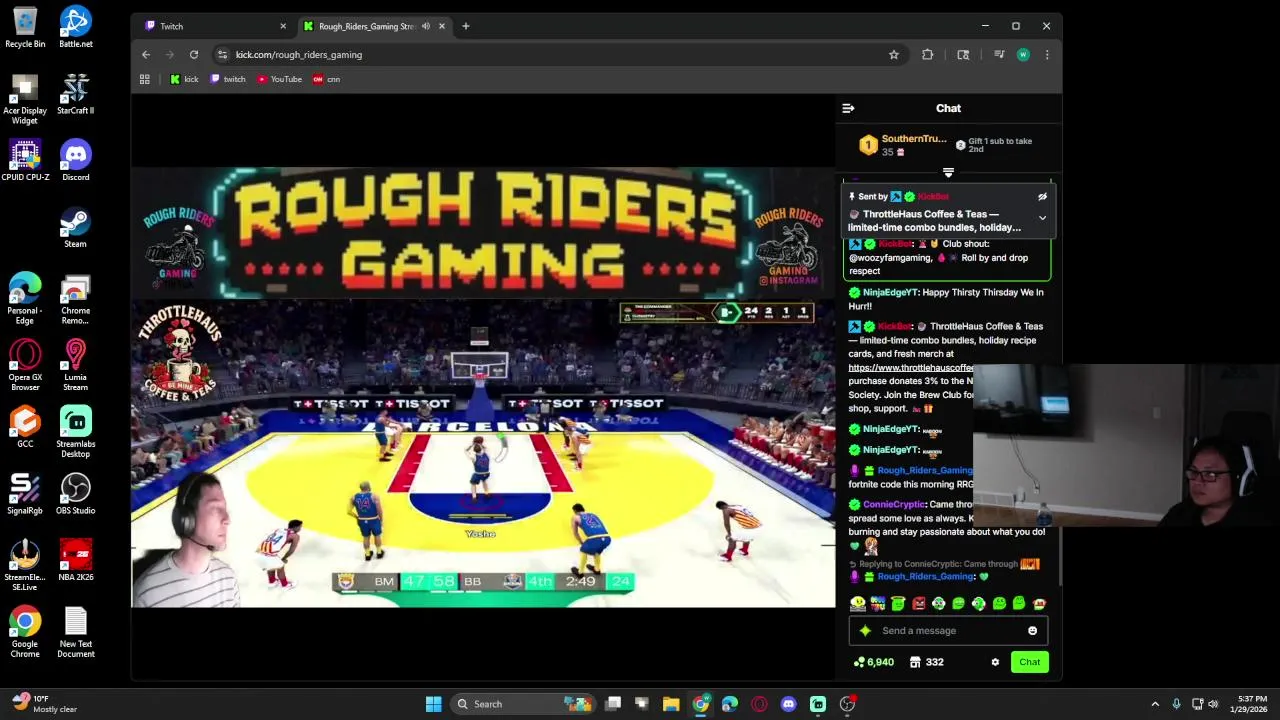View channel points balance 6,940
The image size is (1280, 720).
873,662
